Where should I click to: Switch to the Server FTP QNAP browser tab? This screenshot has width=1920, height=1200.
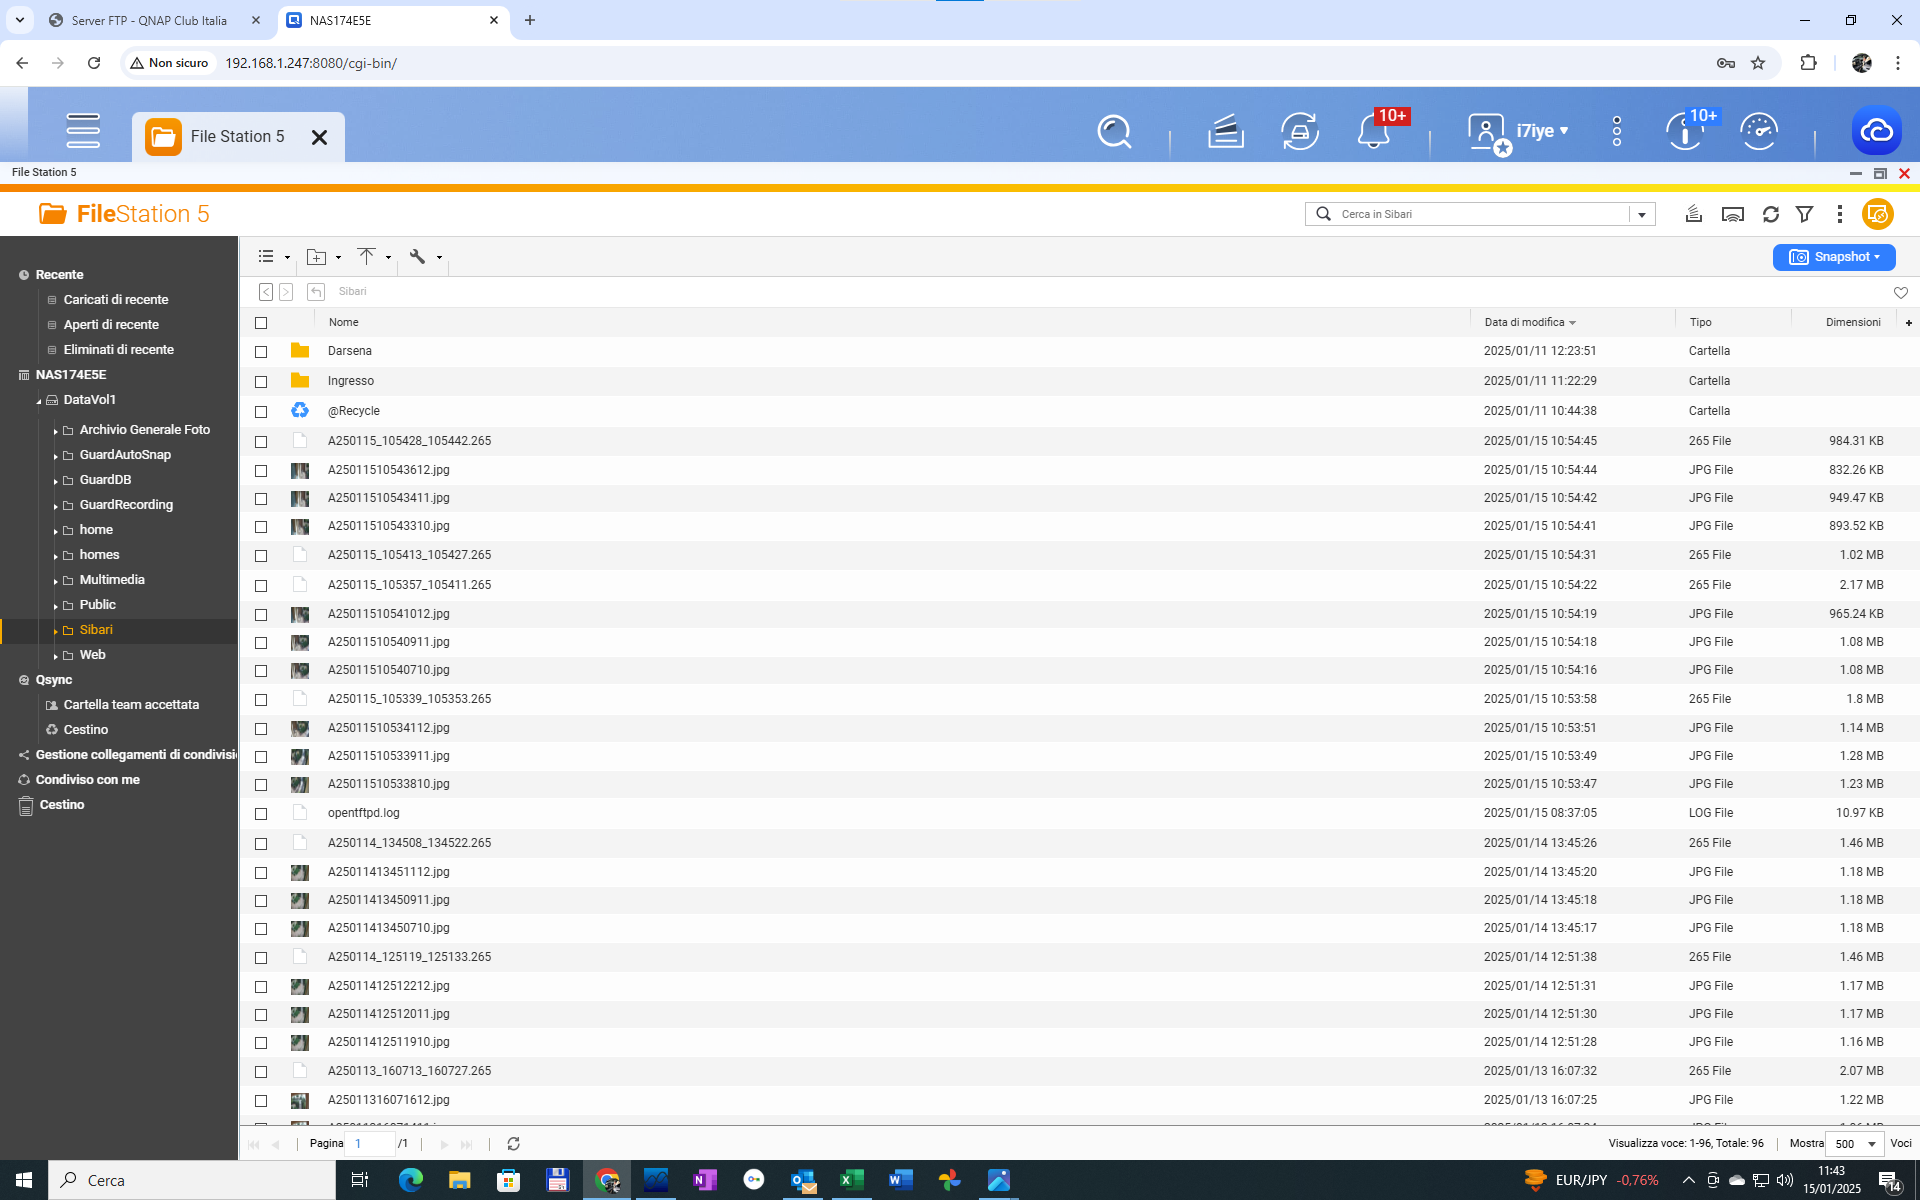pos(150,20)
